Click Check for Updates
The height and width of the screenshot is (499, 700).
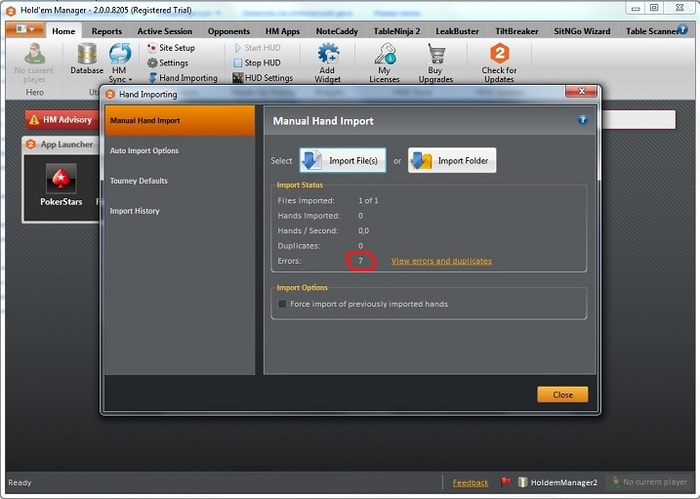499,62
